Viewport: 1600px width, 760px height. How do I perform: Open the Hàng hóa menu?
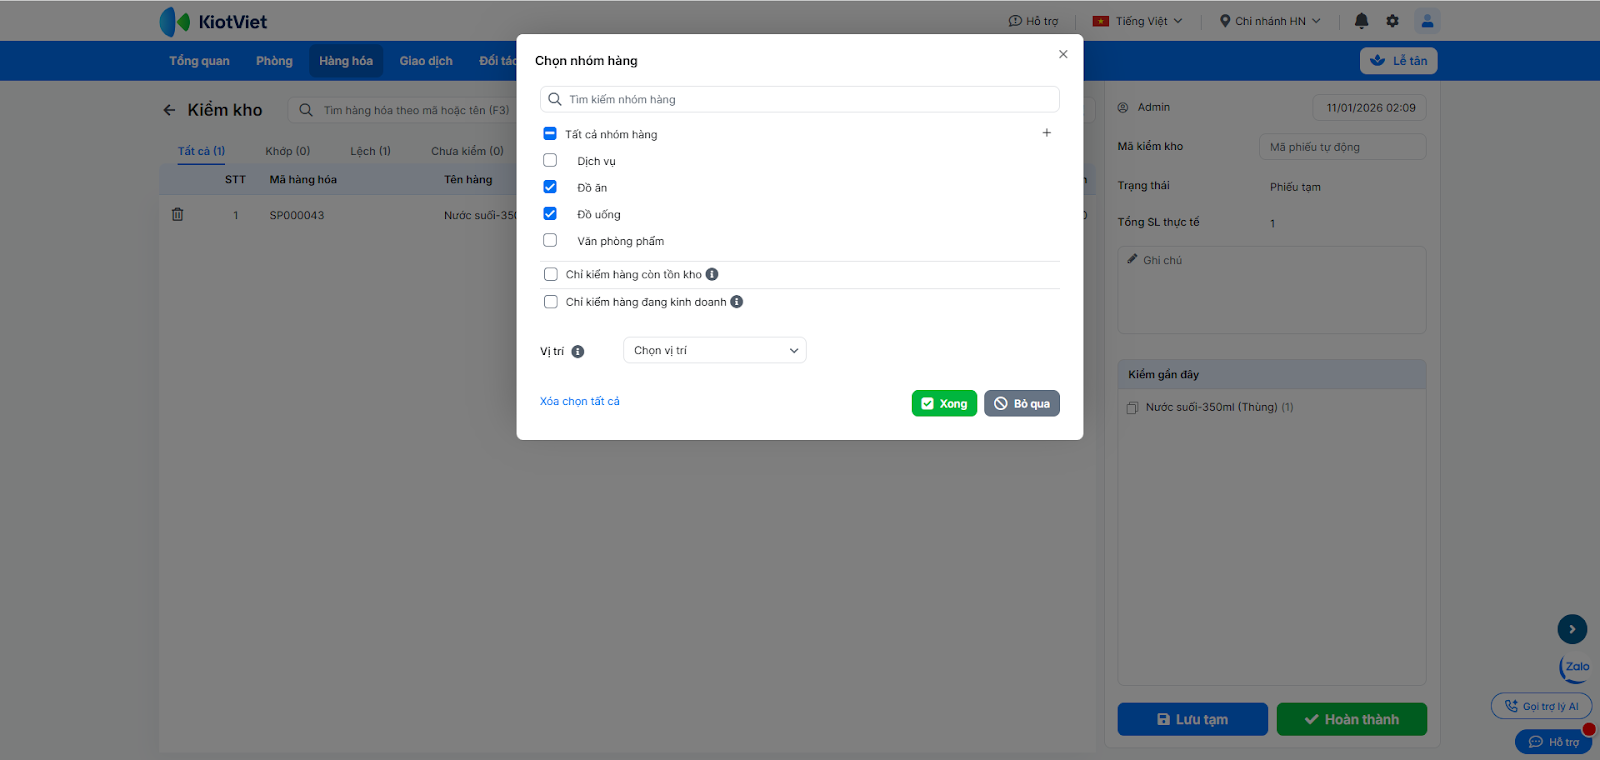(x=346, y=61)
